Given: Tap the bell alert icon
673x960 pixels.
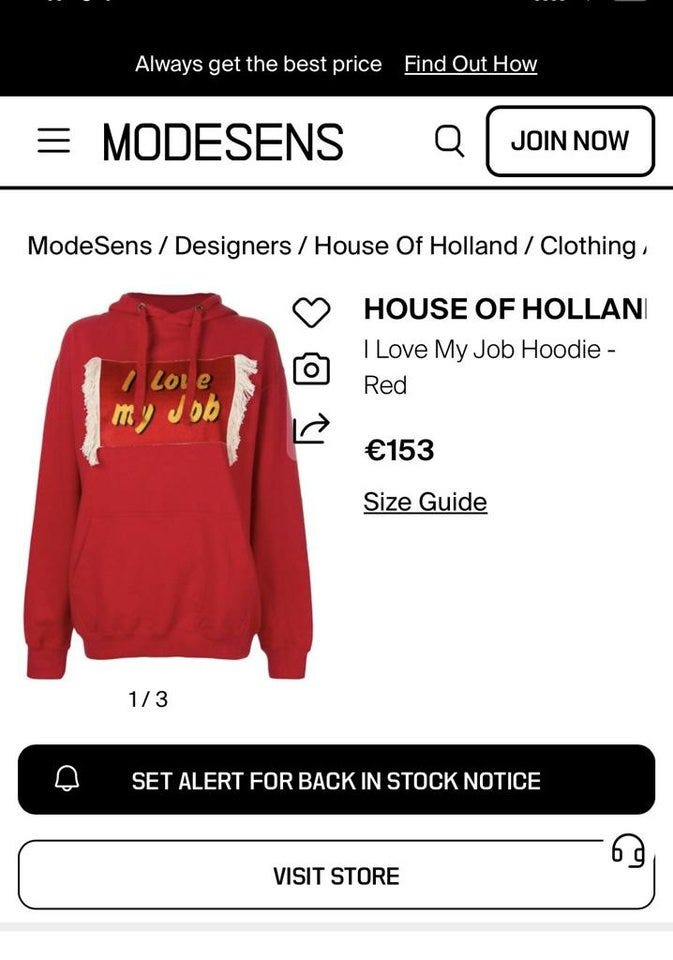Looking at the screenshot, I should pos(67,779).
